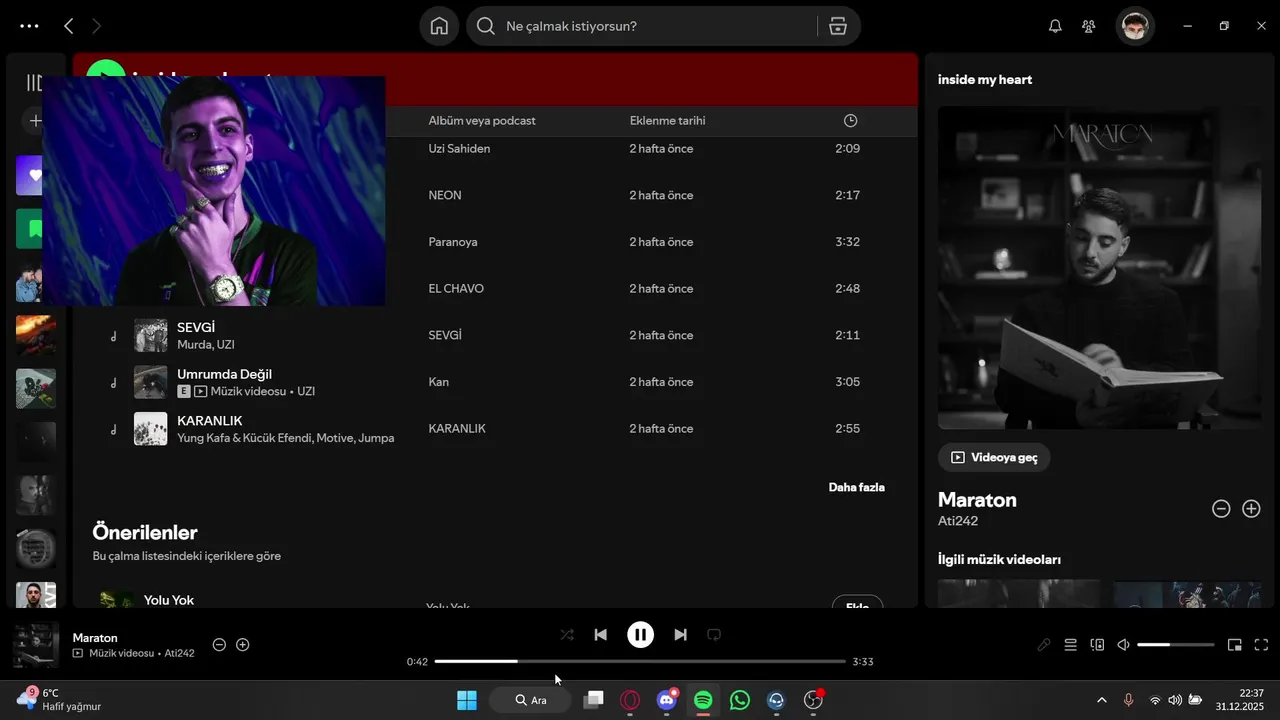The width and height of the screenshot is (1280, 720).
Task: Open Ati242 link in now playing bar
Action: coord(179,653)
